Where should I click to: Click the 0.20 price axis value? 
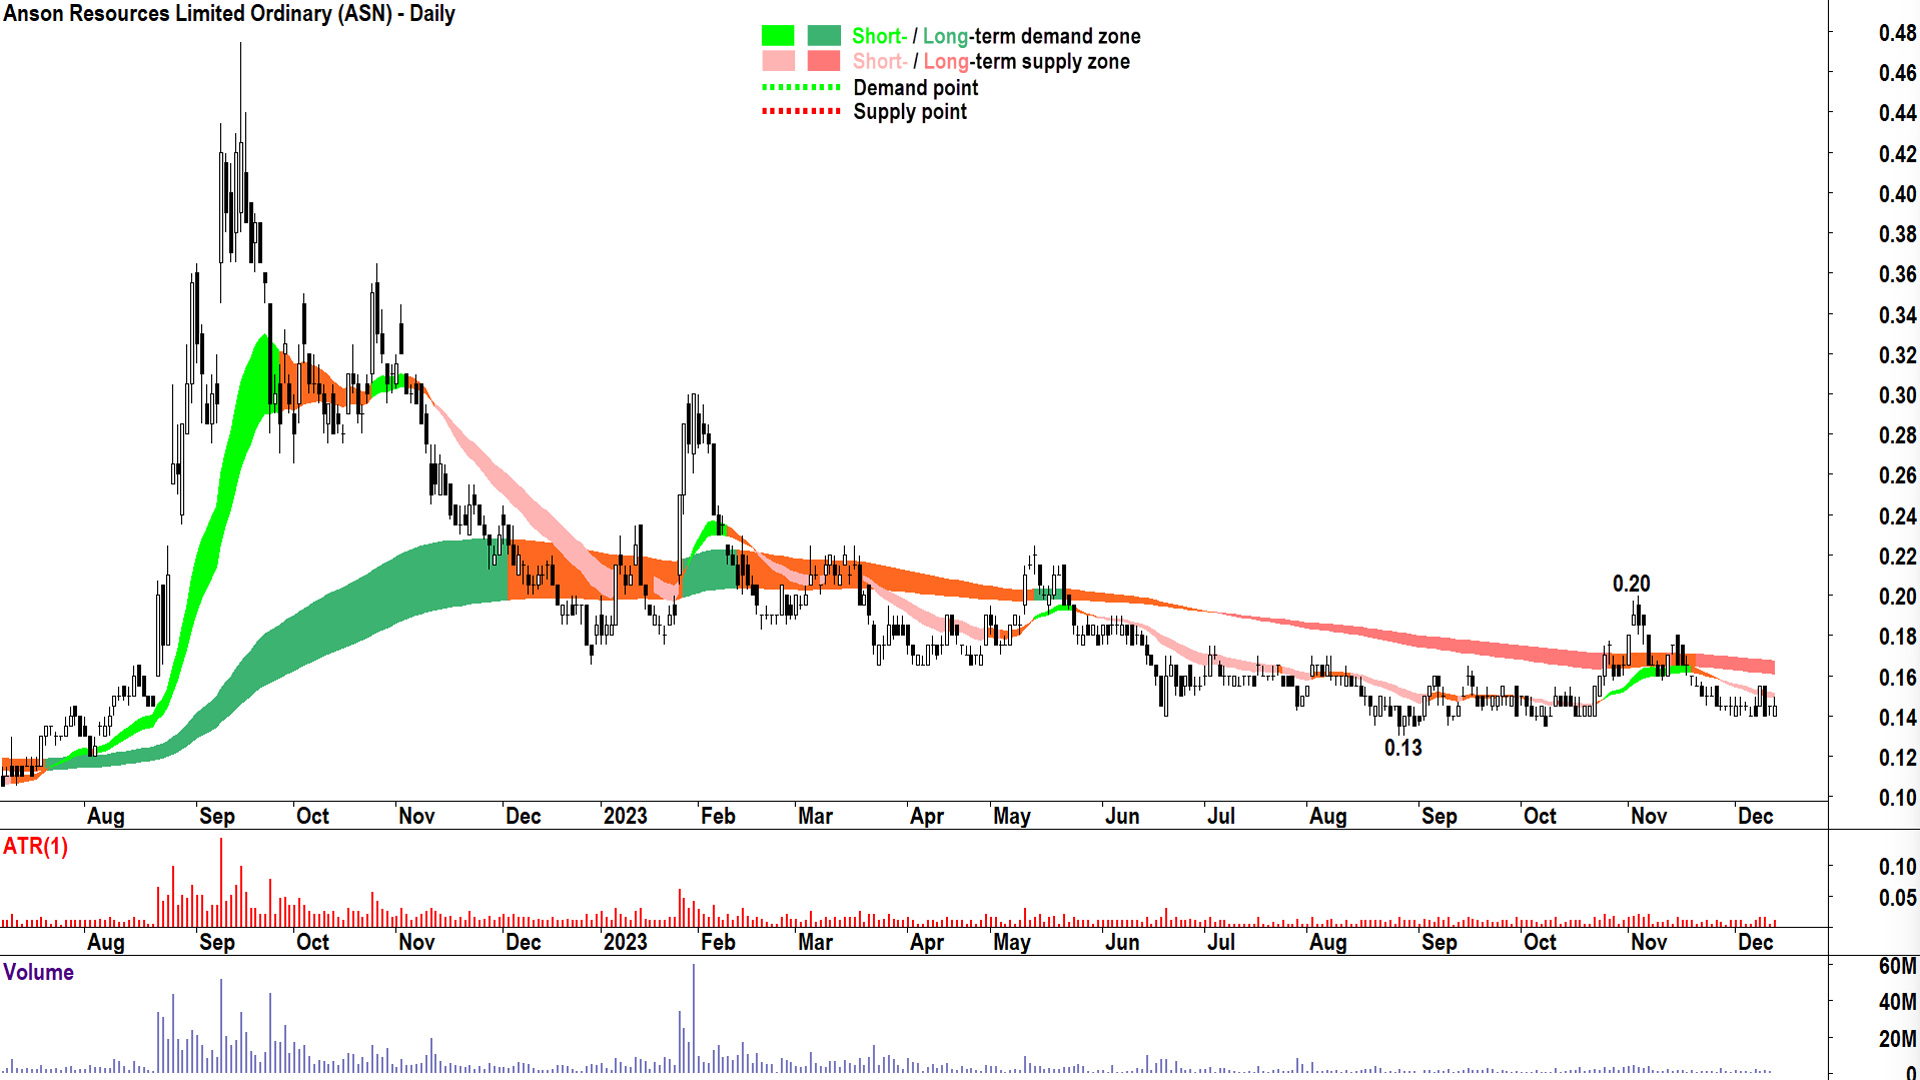click(x=1897, y=597)
